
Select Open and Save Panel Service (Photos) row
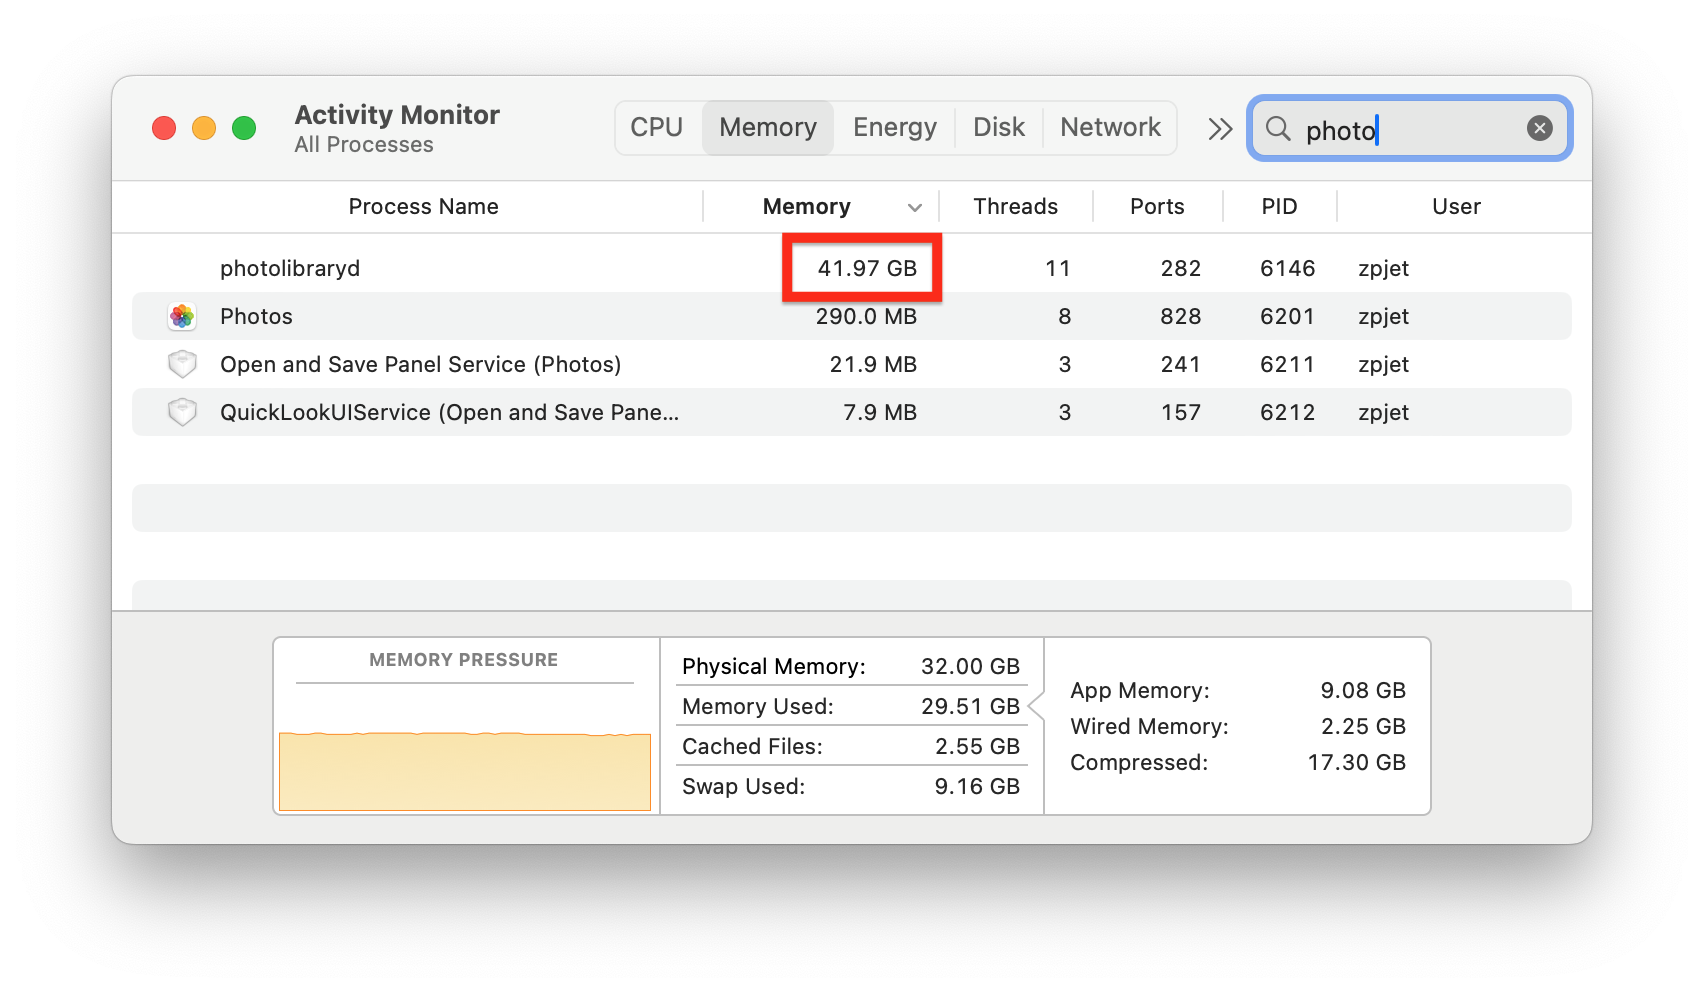(x=852, y=364)
